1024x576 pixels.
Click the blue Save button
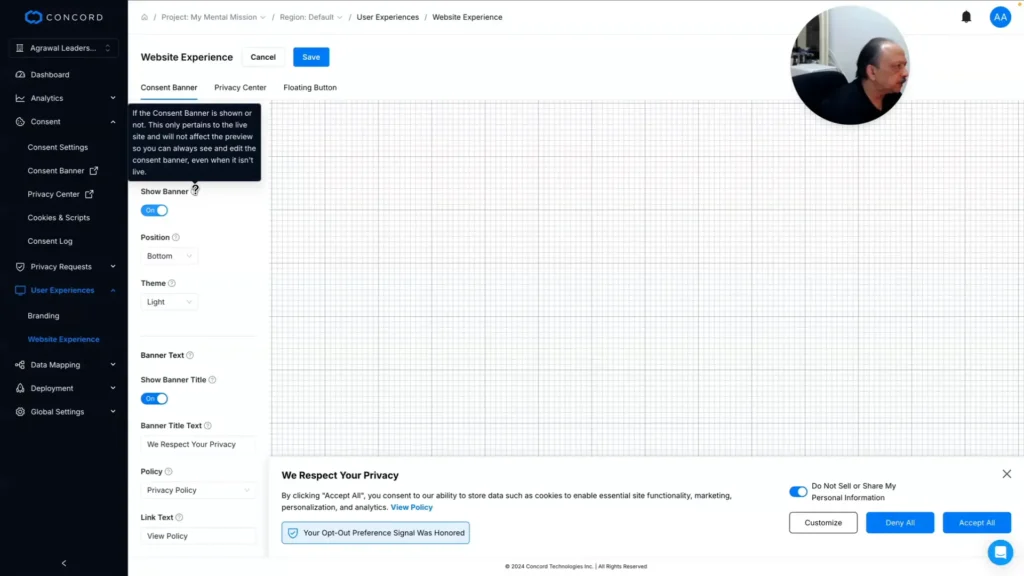click(311, 57)
